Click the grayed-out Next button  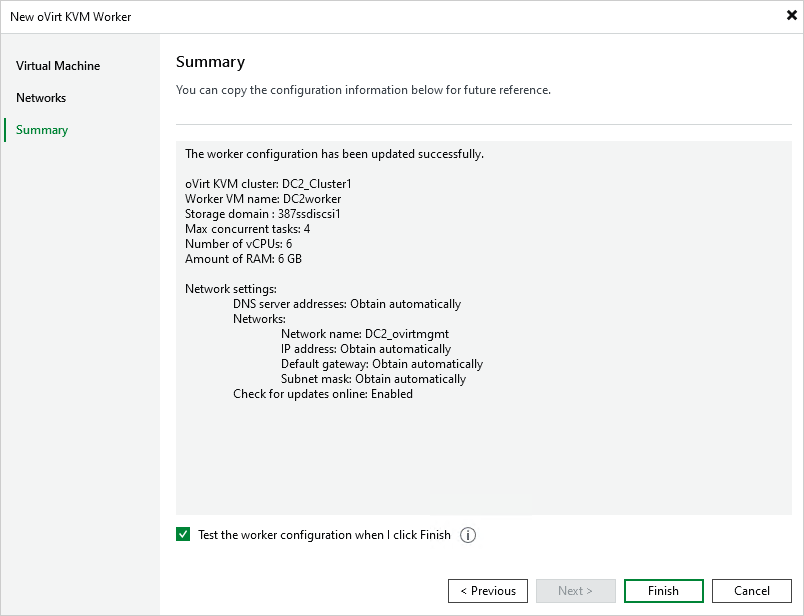[x=575, y=590]
